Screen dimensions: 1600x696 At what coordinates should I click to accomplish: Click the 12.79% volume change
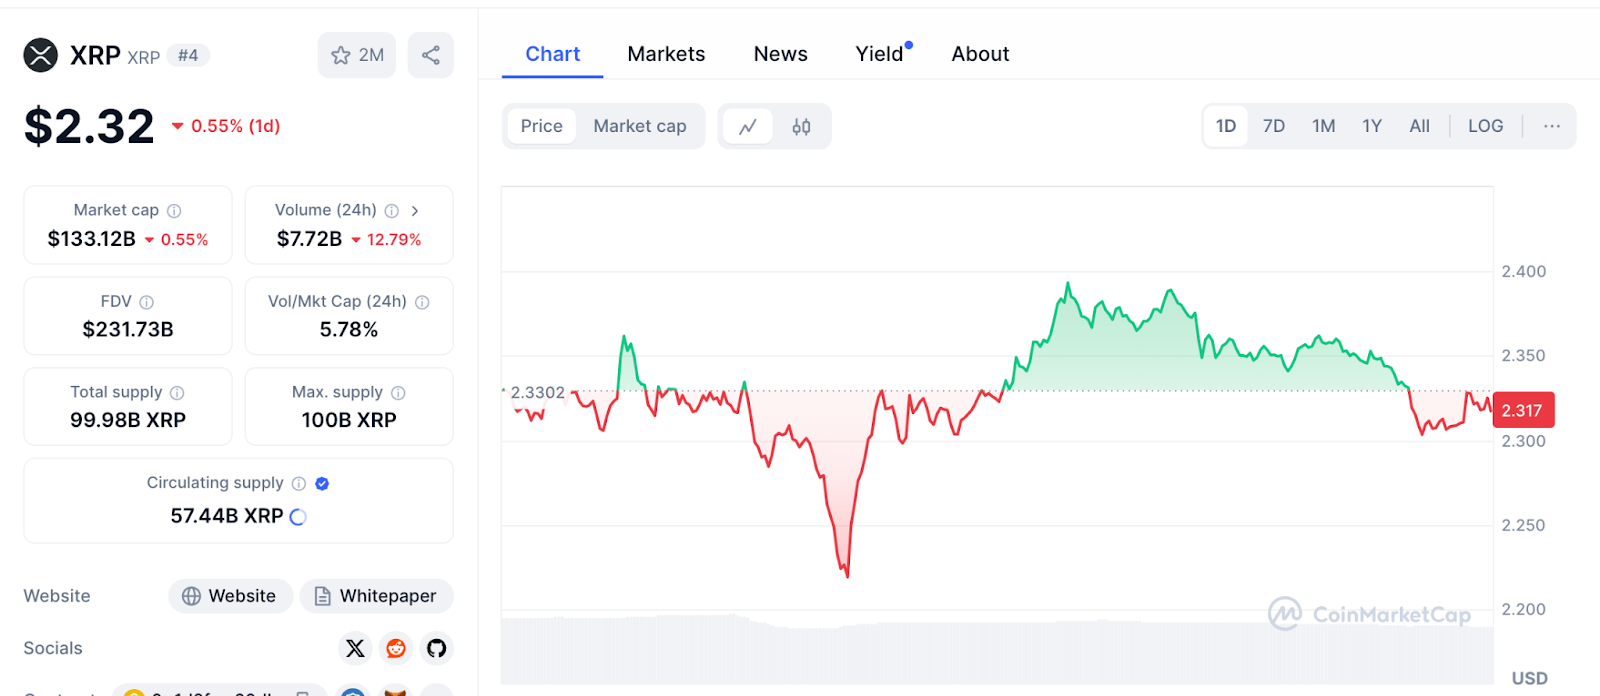386,240
